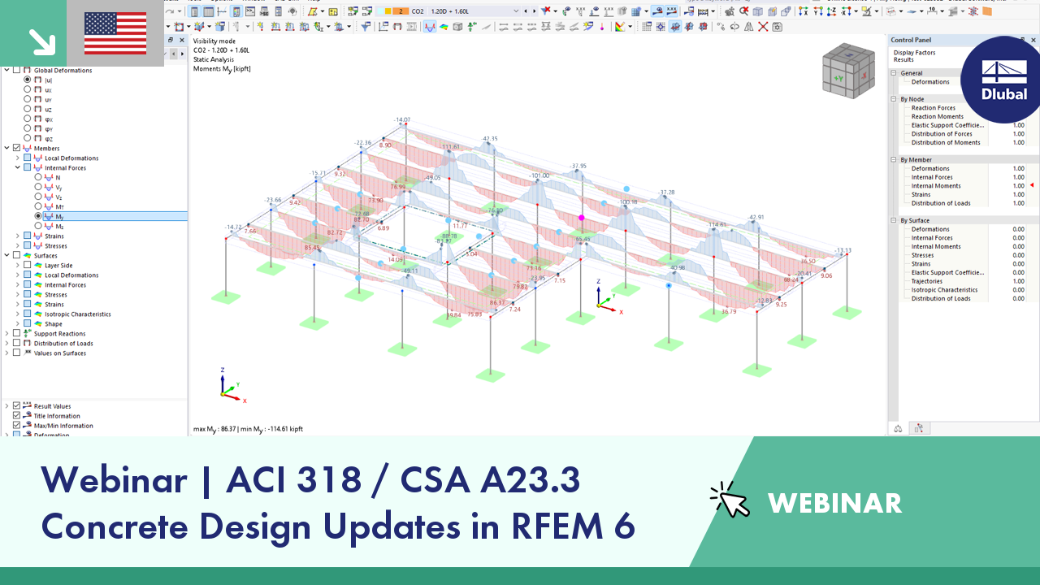This screenshot has height=585, width=1040.
Task: Click red slider marker beside Internal Moments
Action: (x=1031, y=186)
